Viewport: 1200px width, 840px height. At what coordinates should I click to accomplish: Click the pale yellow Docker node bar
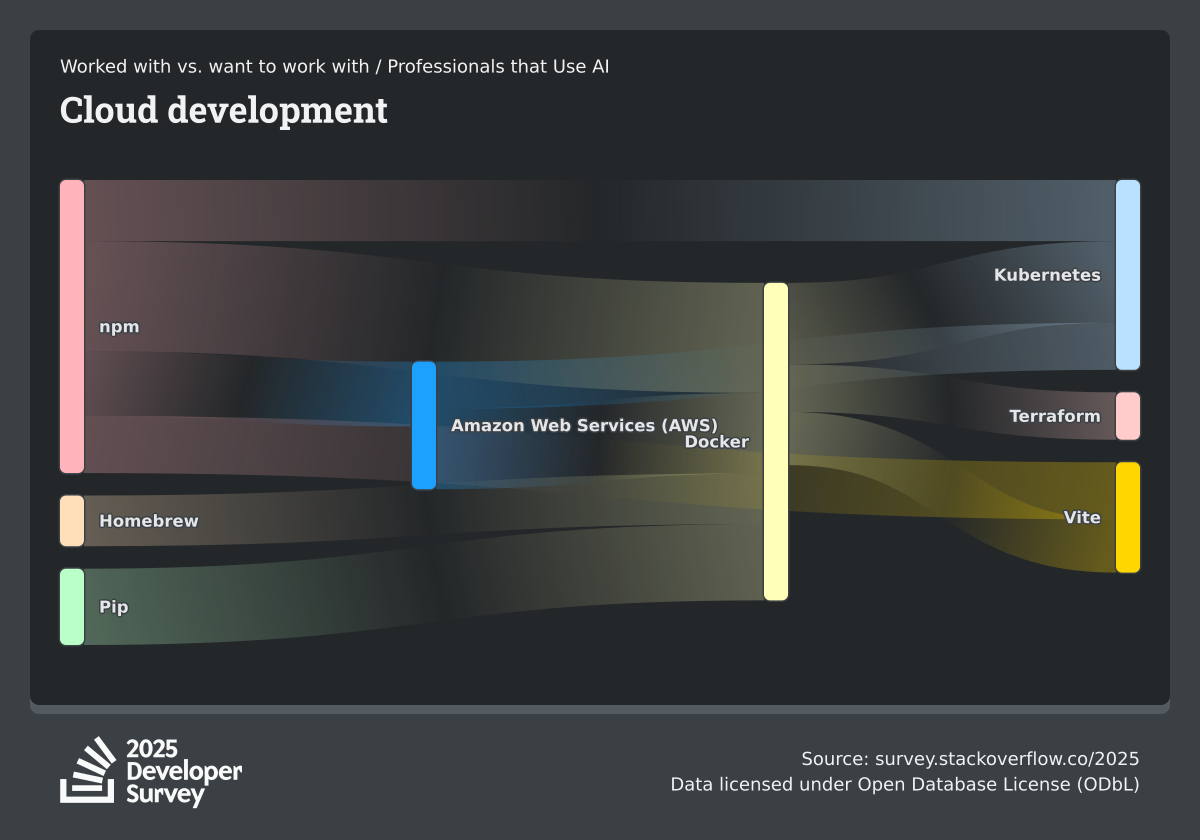[776, 441]
